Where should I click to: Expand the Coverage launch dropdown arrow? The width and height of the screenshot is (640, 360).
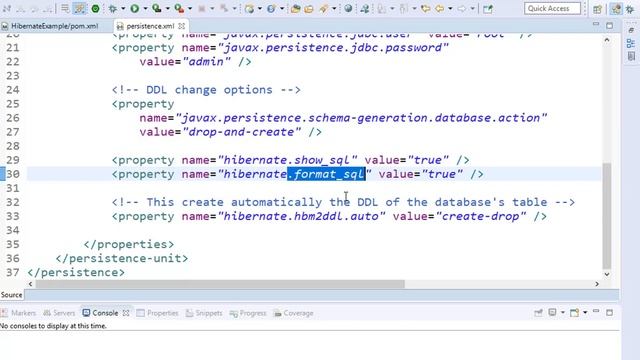click(167, 9)
